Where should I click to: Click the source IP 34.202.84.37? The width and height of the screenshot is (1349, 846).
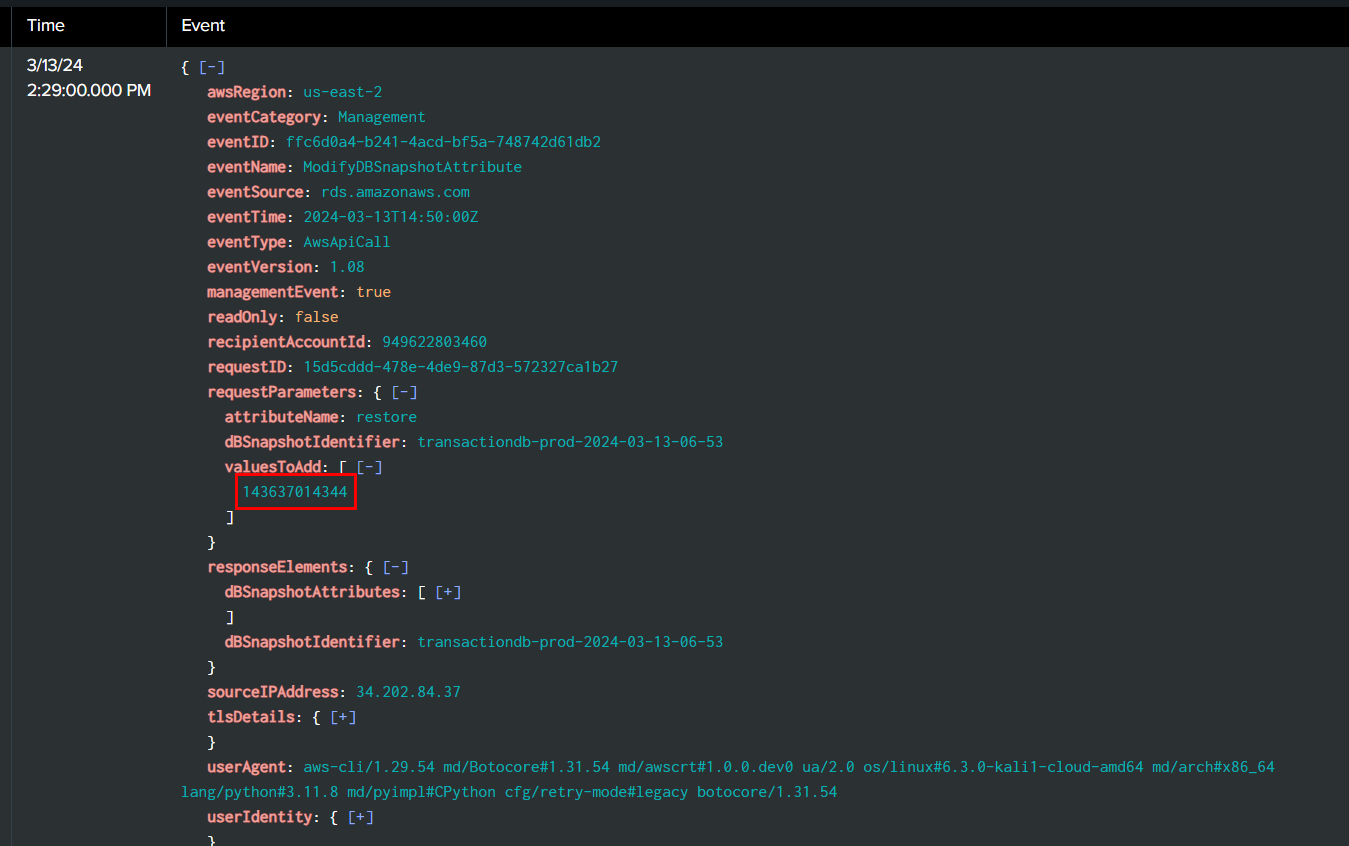408,692
